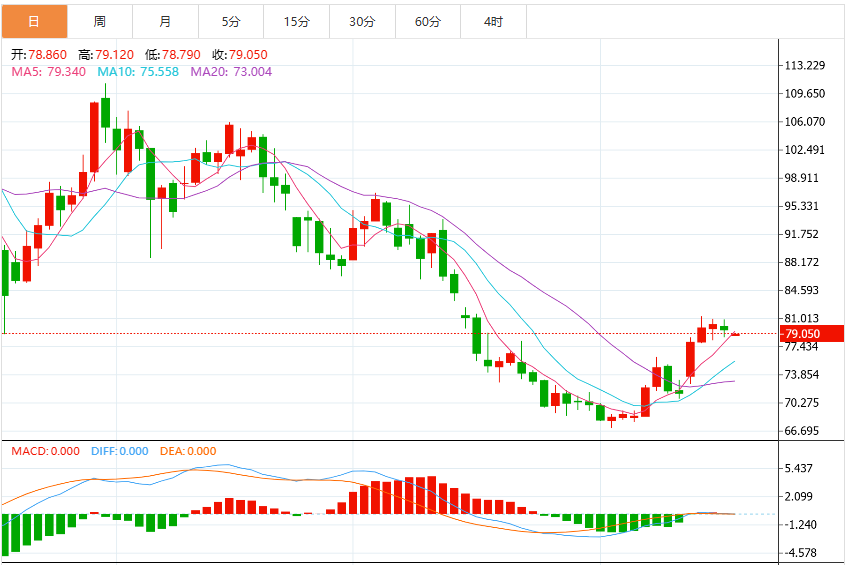Click the MA20 indicator label
Image resolution: width=852 pixels, height=565 pixels.
[x=231, y=72]
